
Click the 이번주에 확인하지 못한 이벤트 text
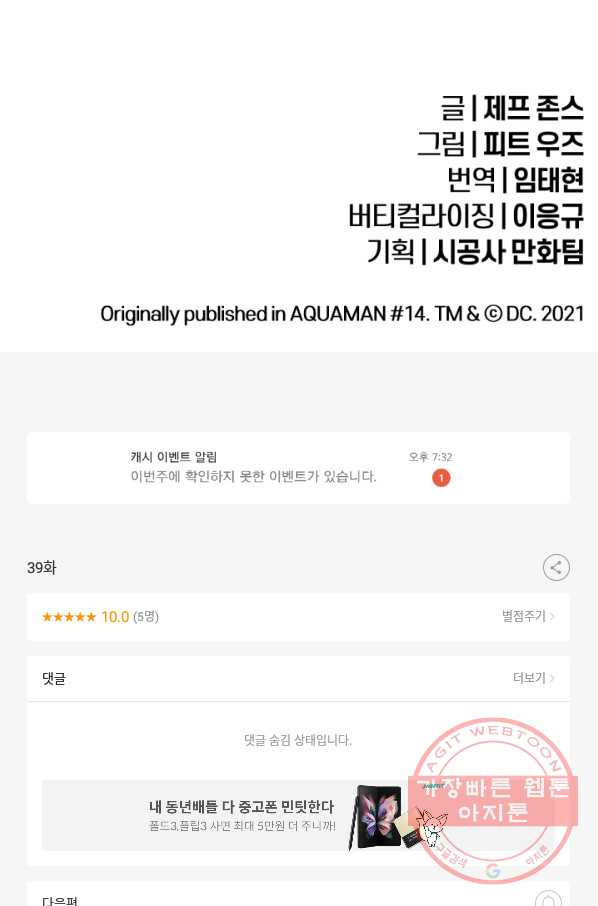(253, 477)
